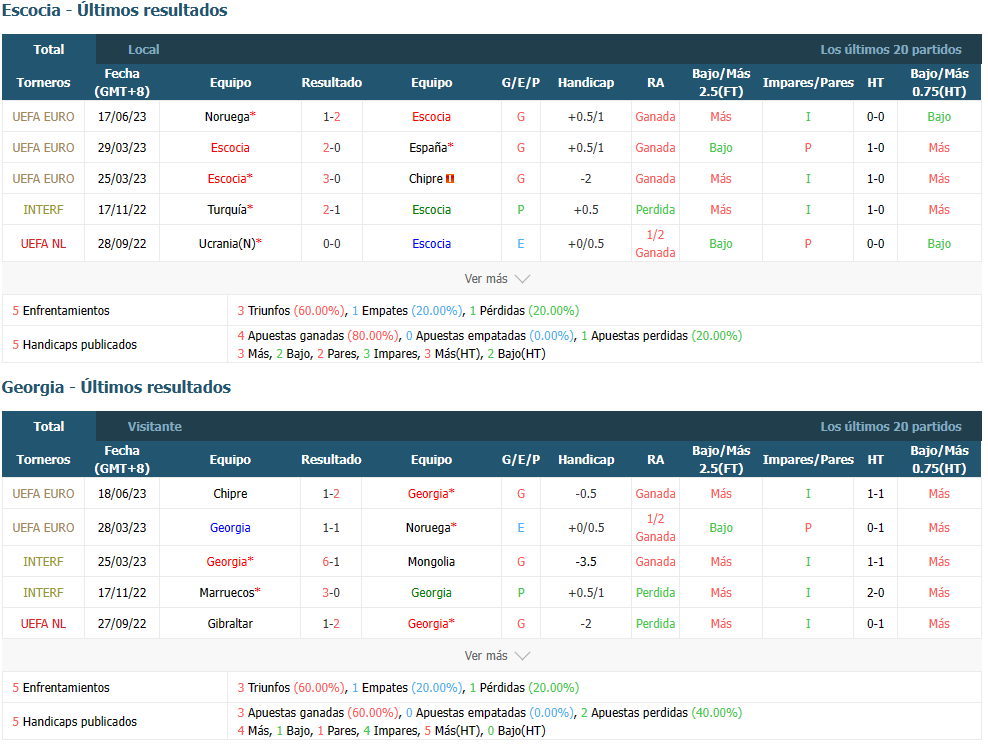Image resolution: width=988 pixels, height=744 pixels.
Task: Click INTERF tournament on 25/03/23 Georgia row
Action: click(x=43, y=562)
